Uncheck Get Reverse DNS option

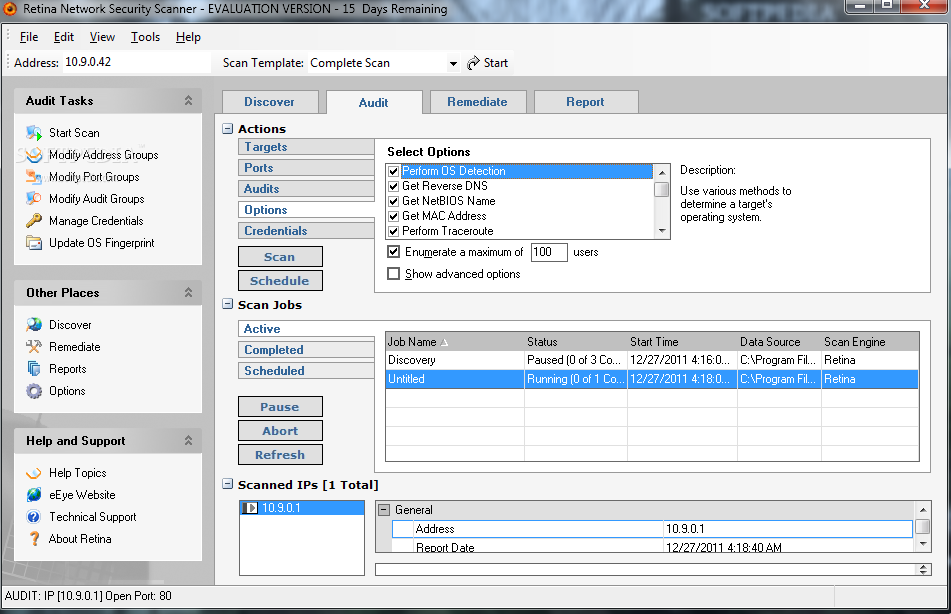[394, 186]
